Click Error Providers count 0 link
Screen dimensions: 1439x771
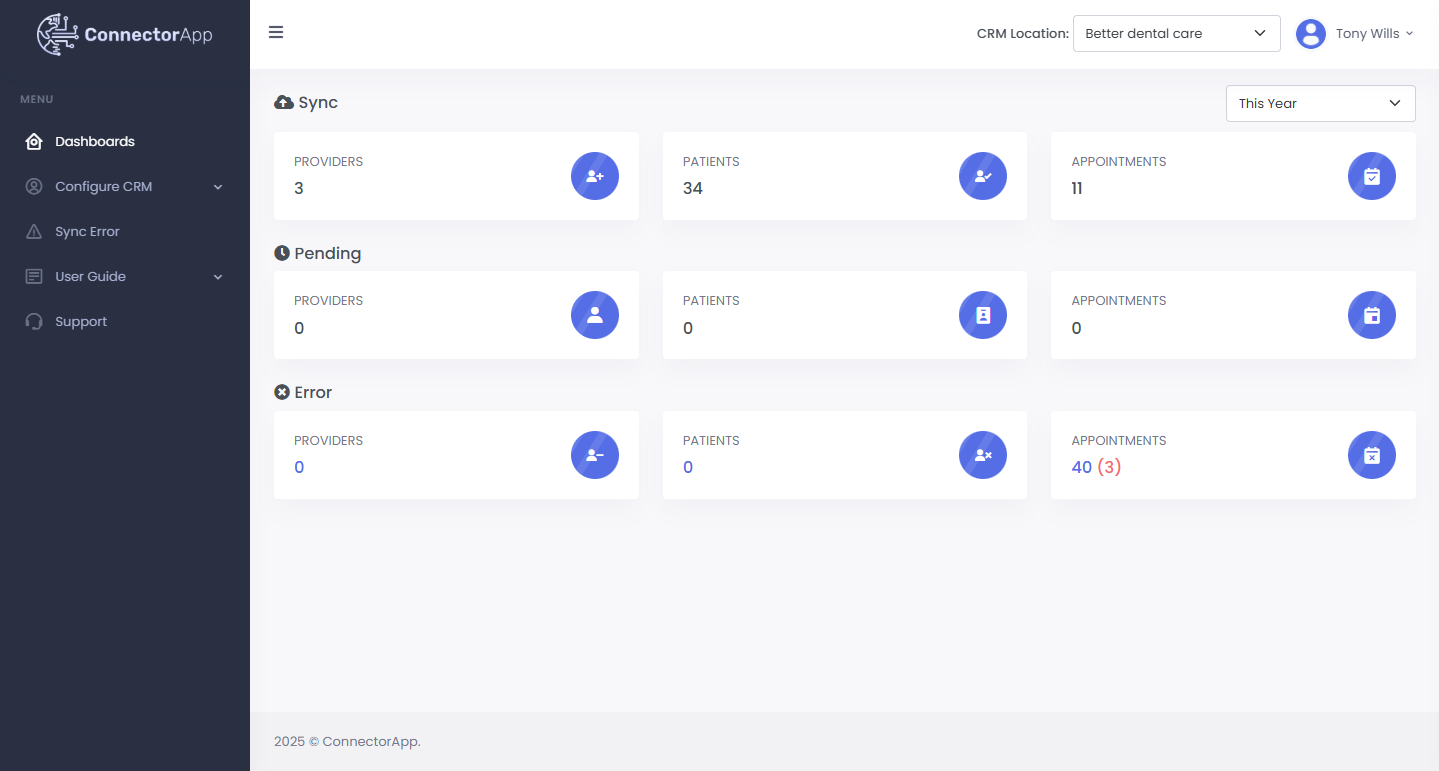[x=299, y=467]
